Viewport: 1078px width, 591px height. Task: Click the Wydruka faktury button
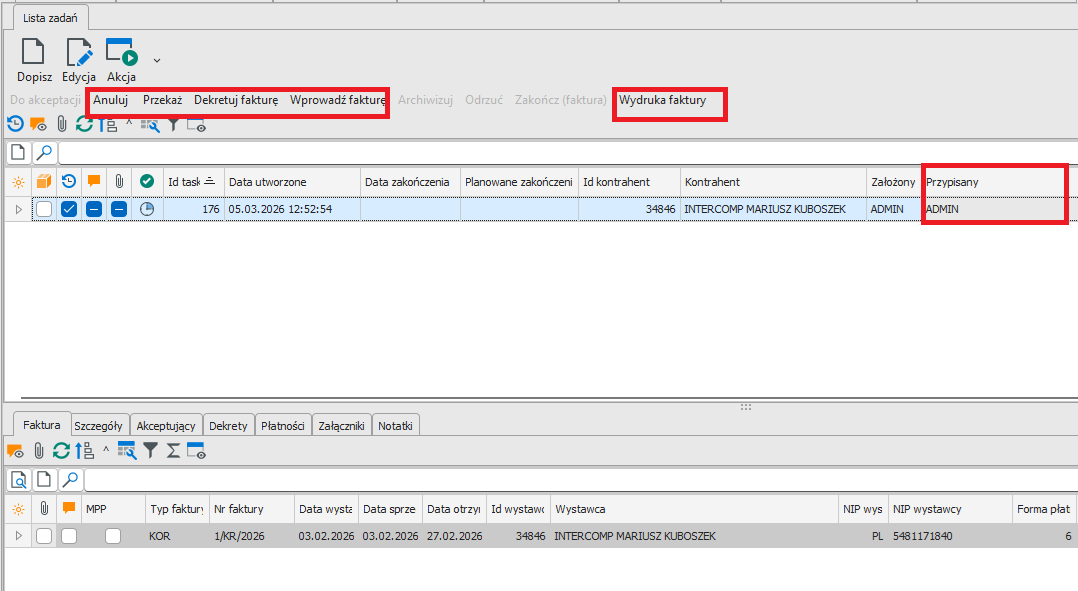pyautogui.click(x=662, y=101)
